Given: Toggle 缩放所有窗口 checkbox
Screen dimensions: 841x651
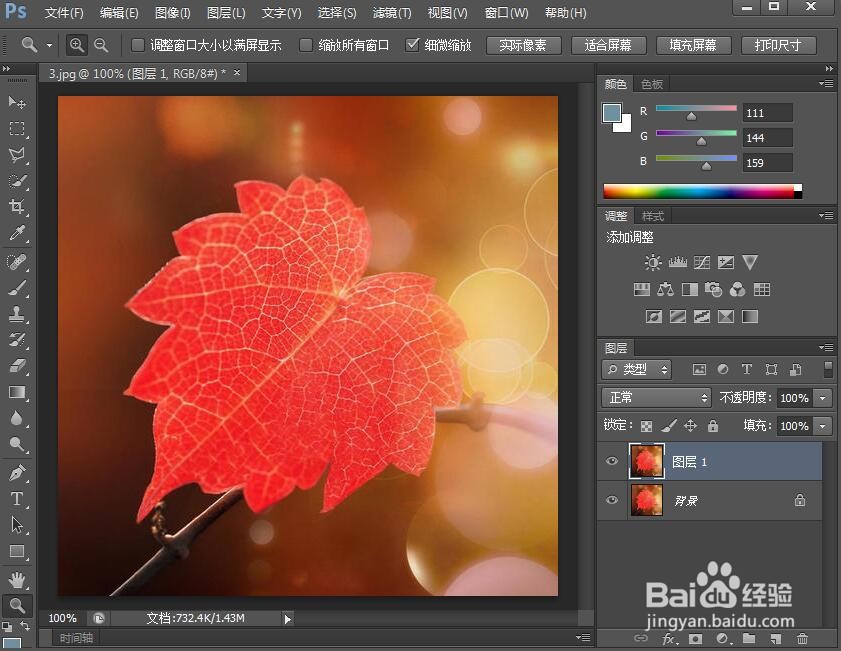Looking at the screenshot, I should tap(306, 45).
